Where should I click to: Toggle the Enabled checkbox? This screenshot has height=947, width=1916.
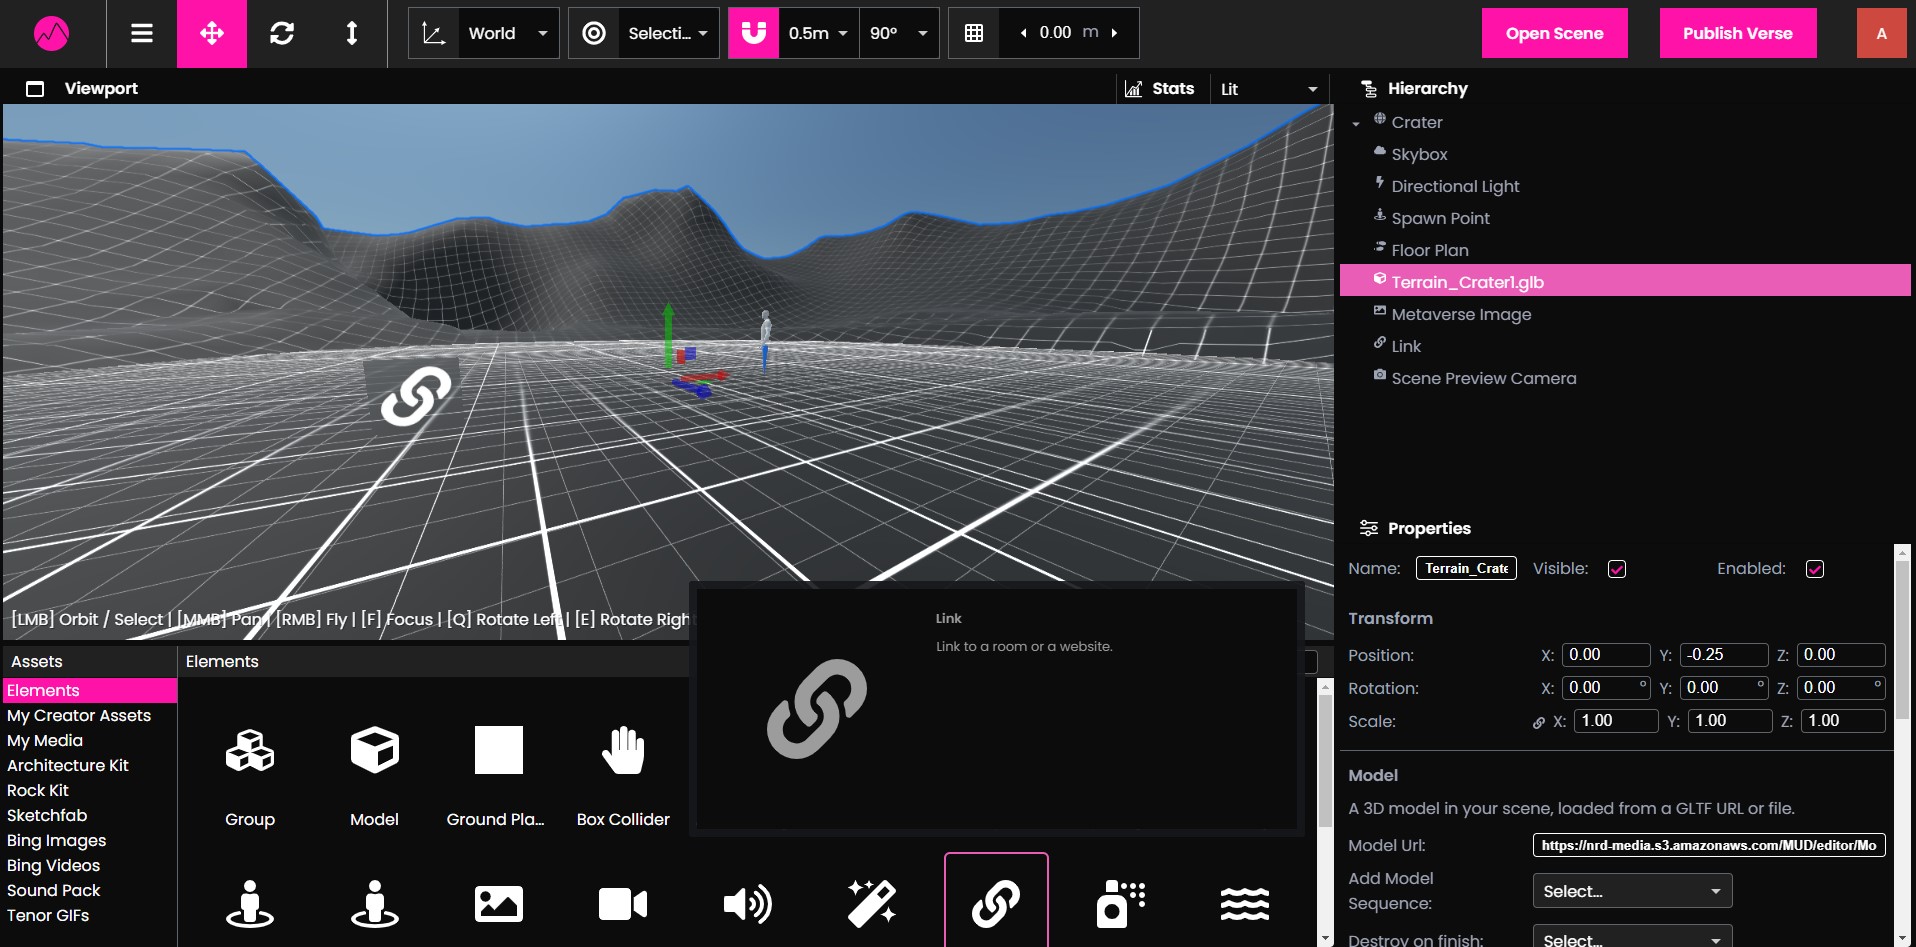pos(1815,569)
